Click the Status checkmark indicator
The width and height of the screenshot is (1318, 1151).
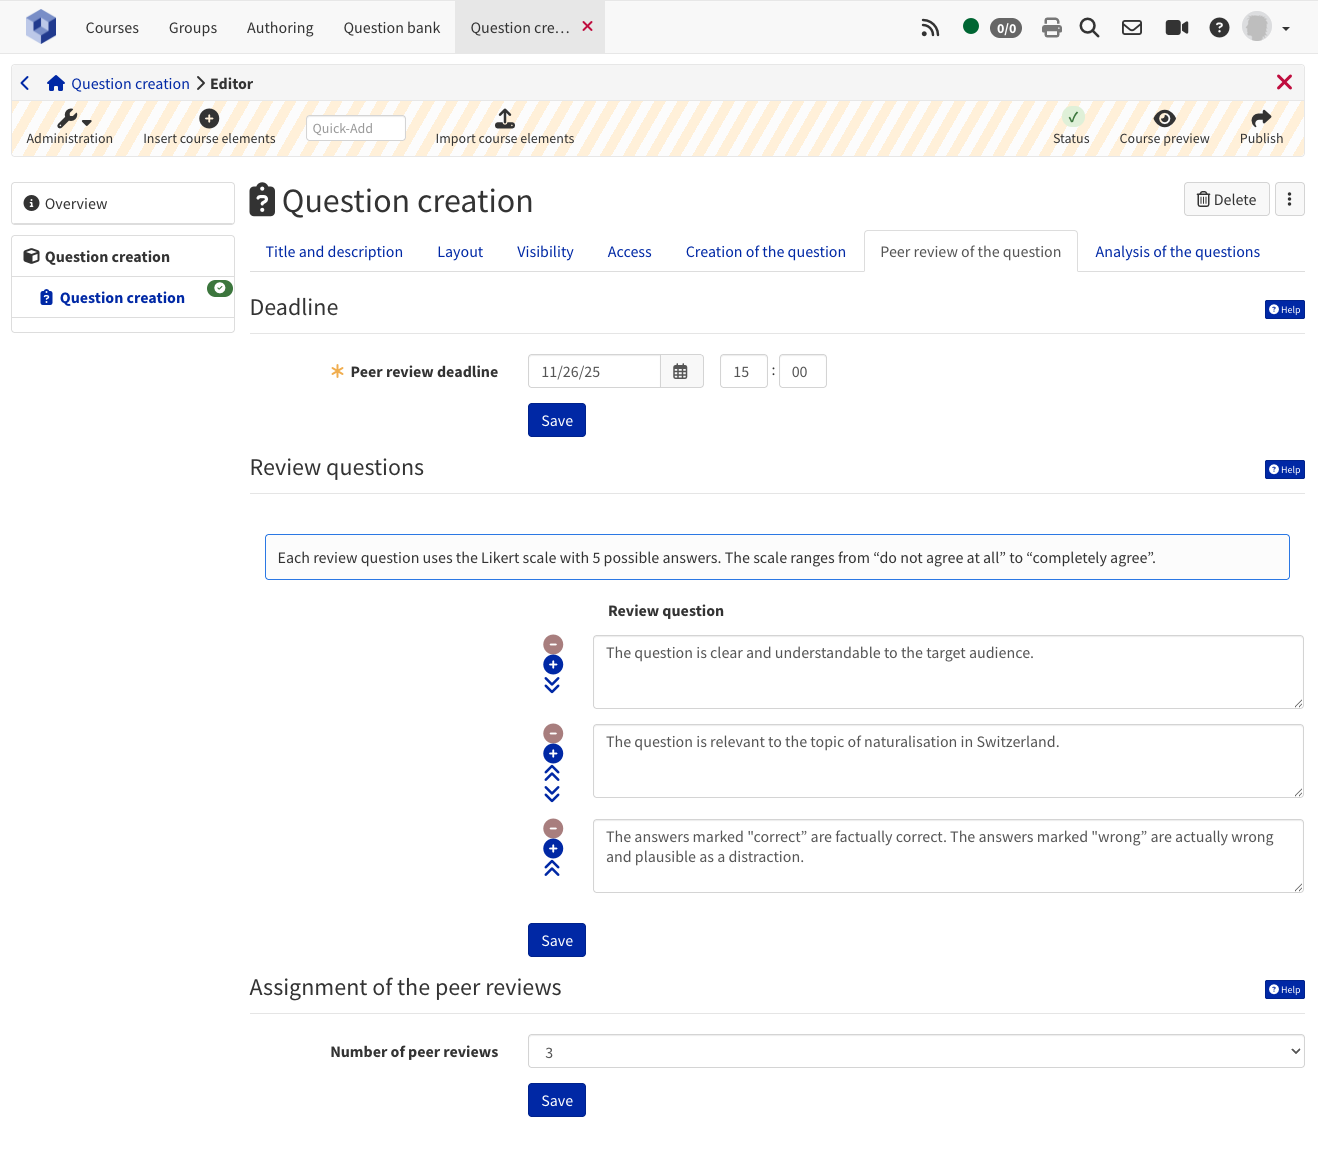pyautogui.click(x=1072, y=118)
